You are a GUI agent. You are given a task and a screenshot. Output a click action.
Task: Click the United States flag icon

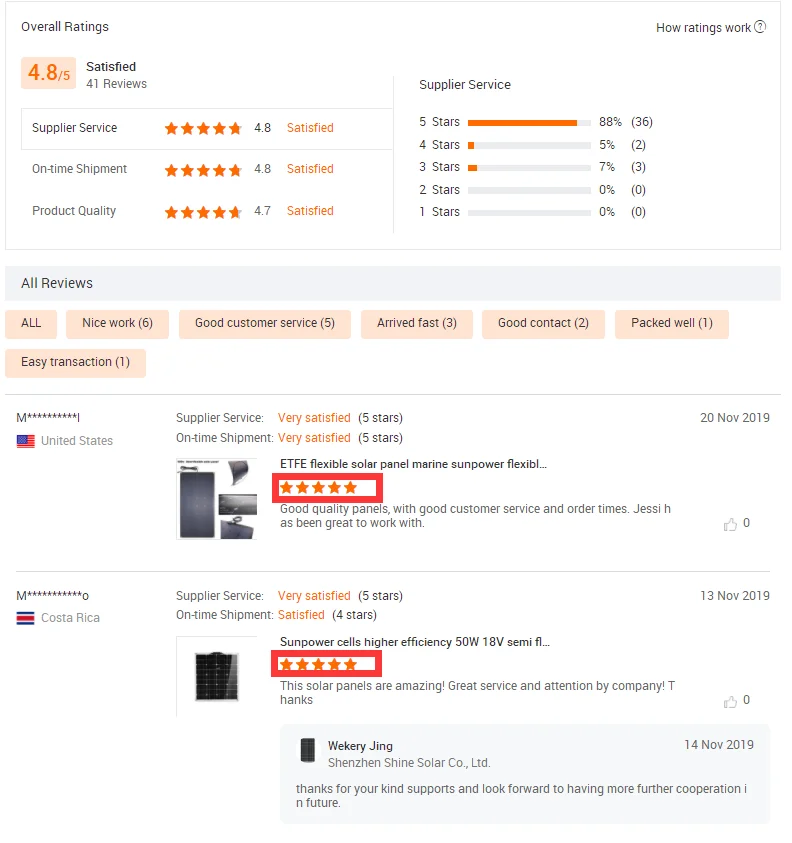pyautogui.click(x=26, y=441)
